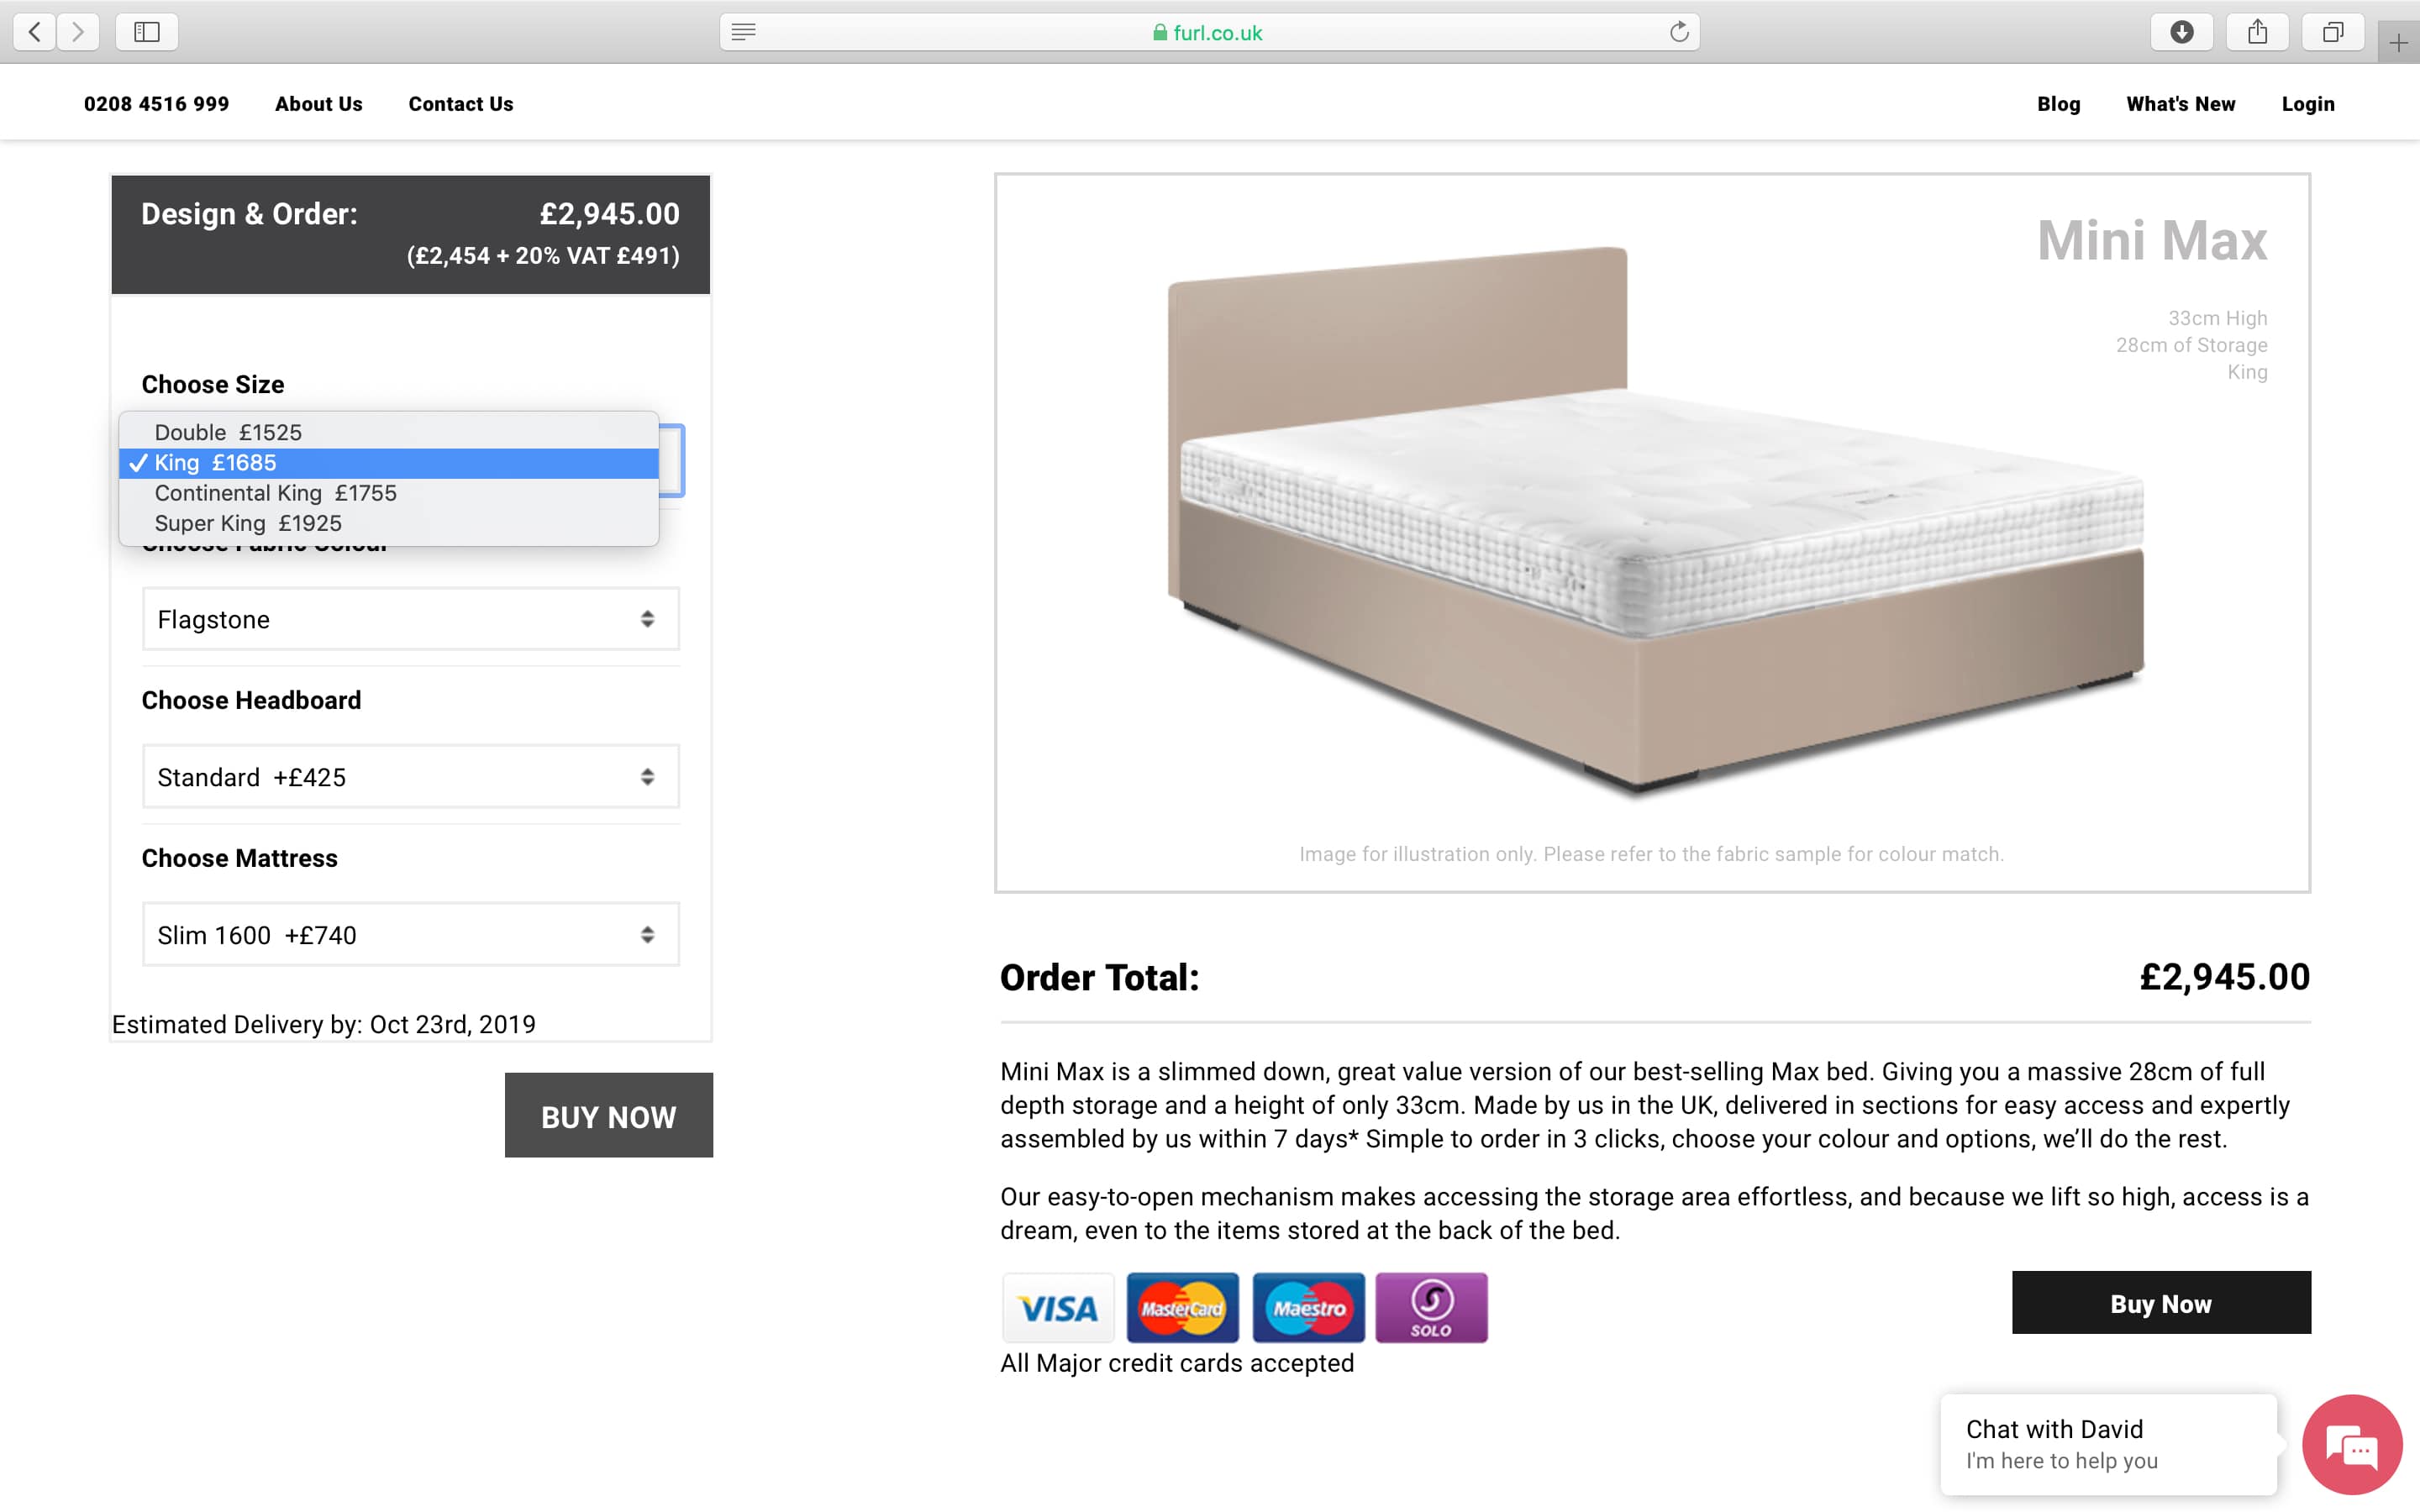Click the Share icon
Image resolution: width=2420 pixels, height=1512 pixels.
(x=2257, y=31)
